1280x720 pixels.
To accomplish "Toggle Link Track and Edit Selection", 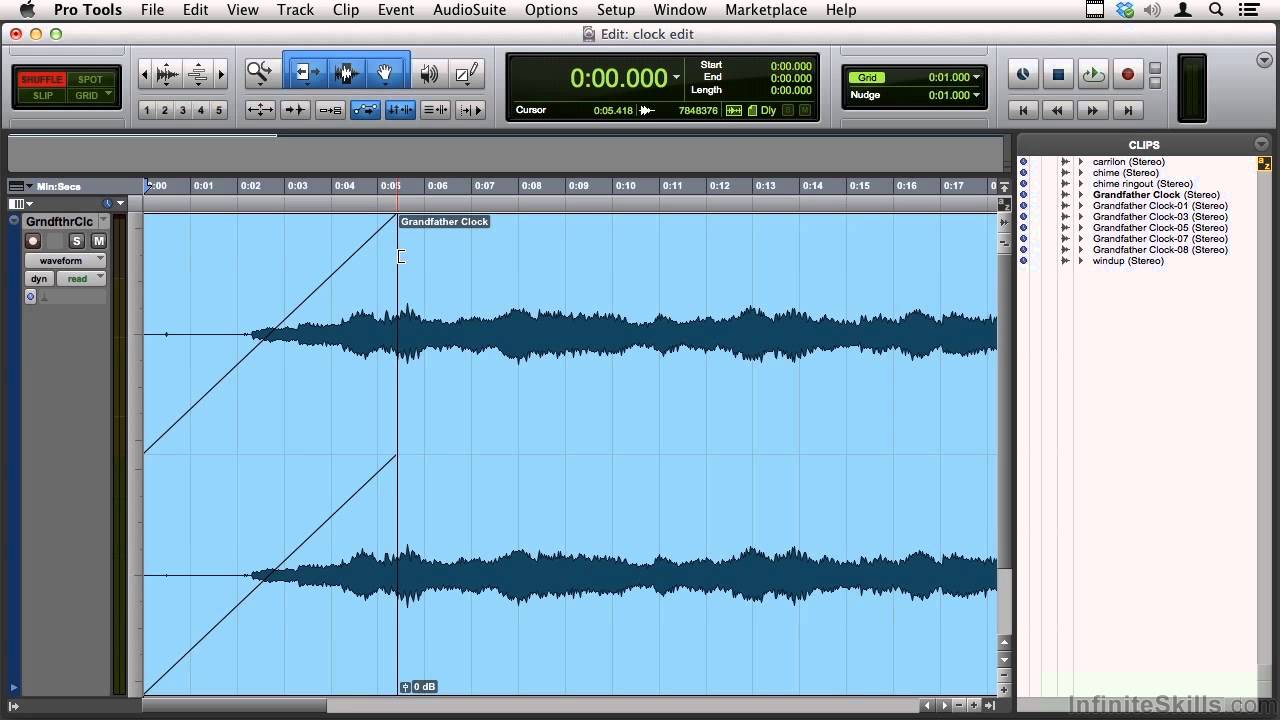I will point(435,110).
